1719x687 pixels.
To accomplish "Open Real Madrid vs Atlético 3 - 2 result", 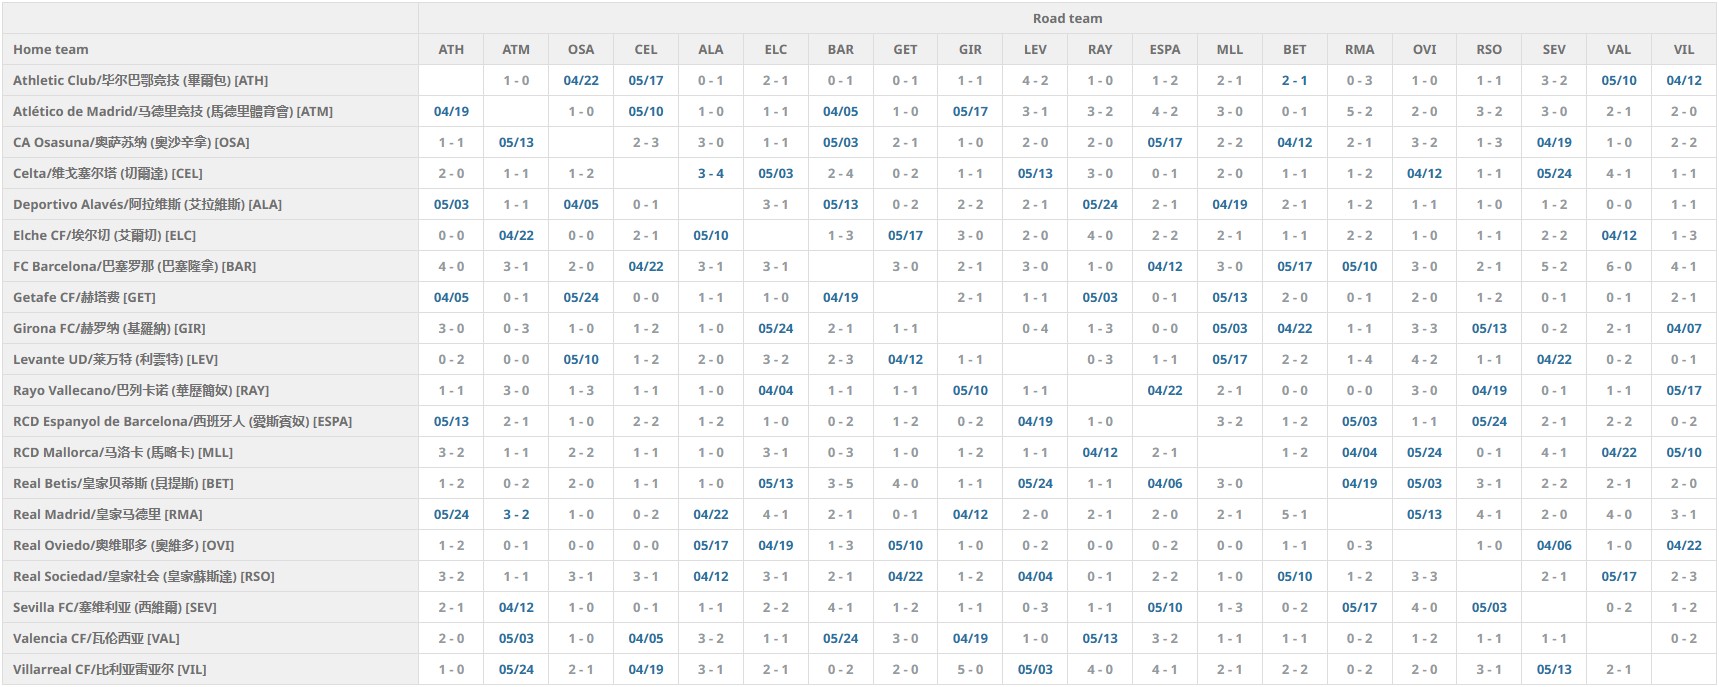I will [516, 514].
